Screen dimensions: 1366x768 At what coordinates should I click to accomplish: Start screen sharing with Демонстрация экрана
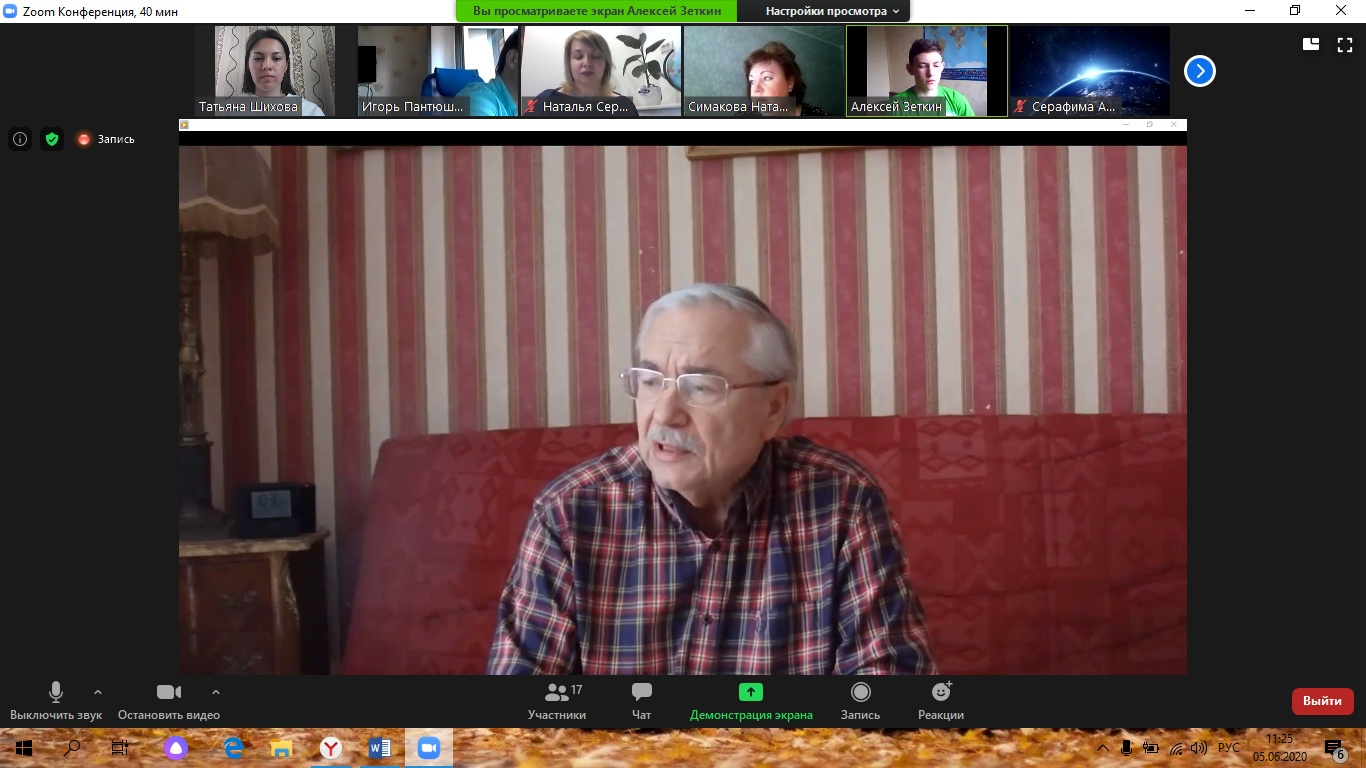[750, 700]
